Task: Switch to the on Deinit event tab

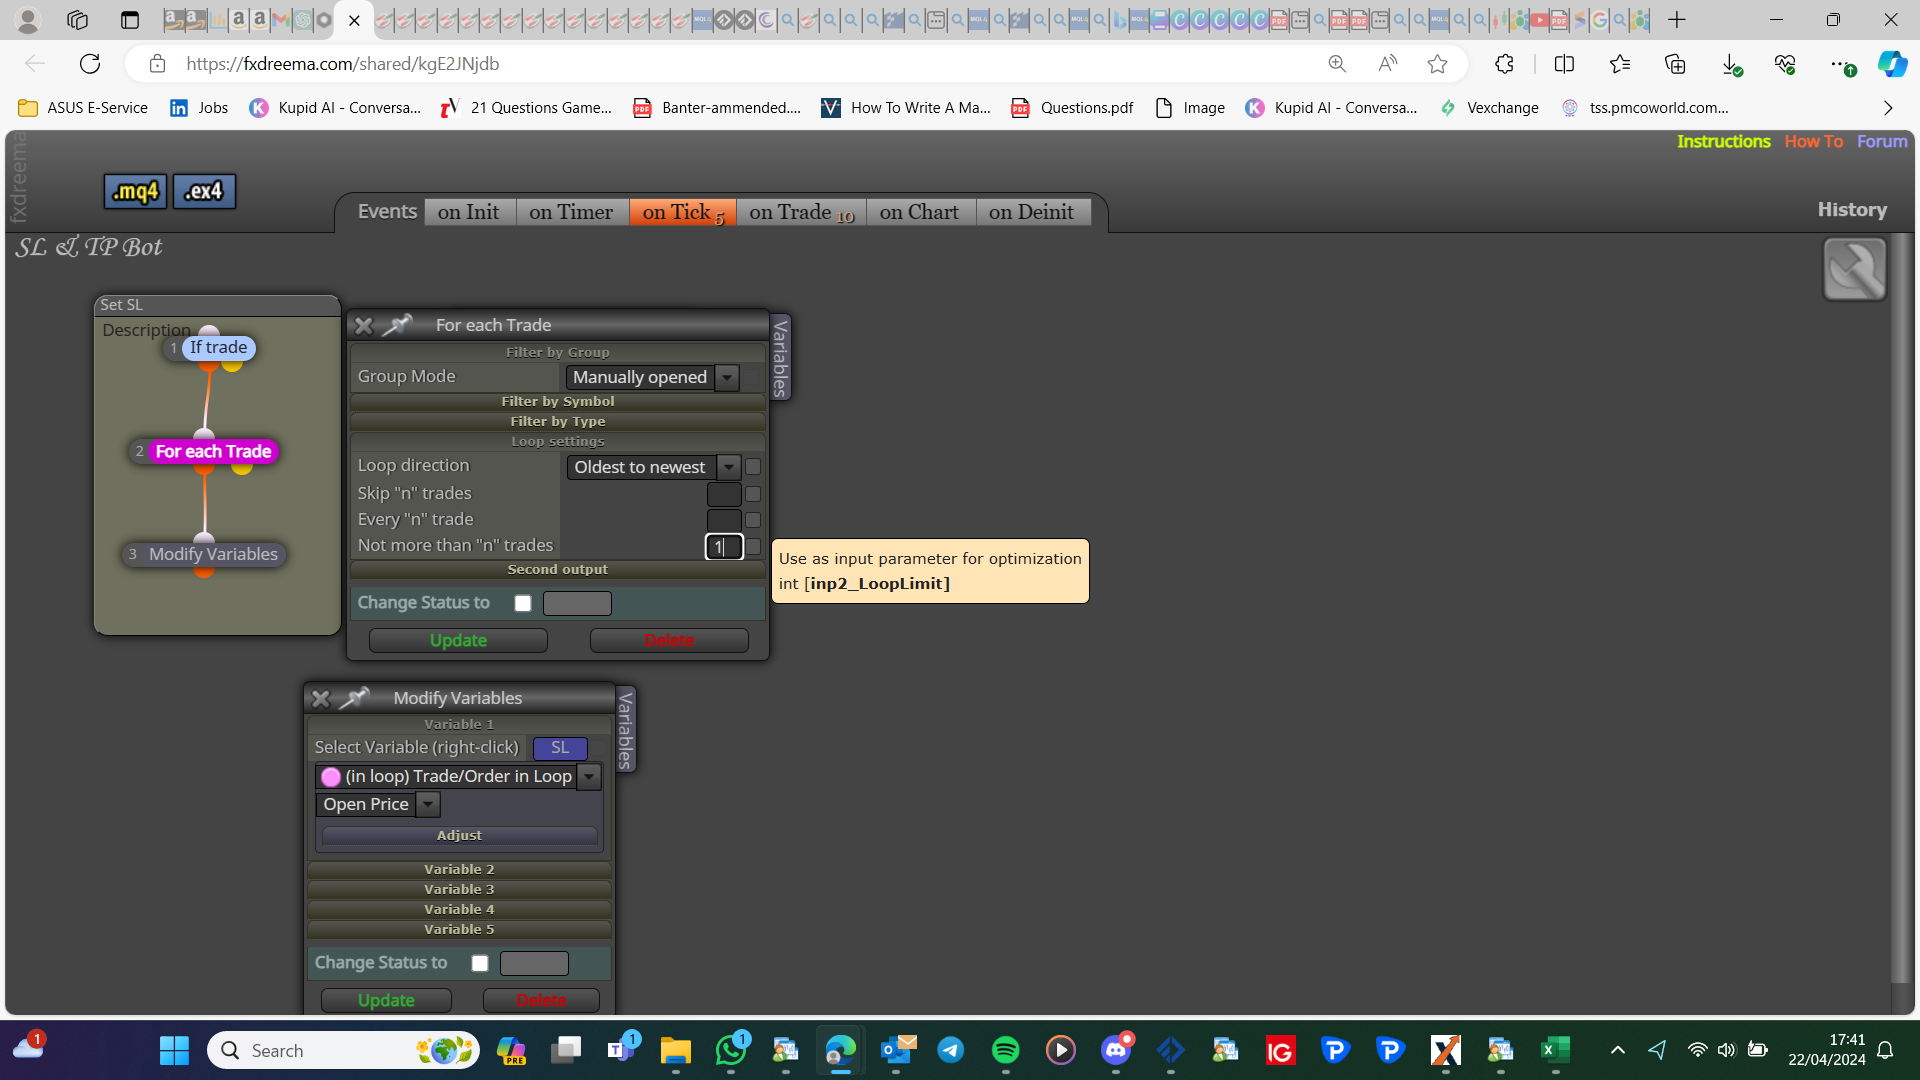Action: [x=1032, y=212]
